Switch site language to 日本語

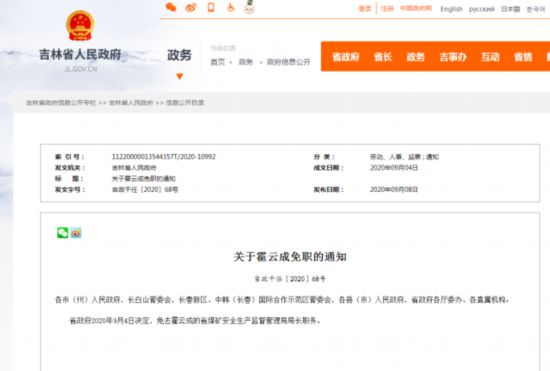(510, 9)
